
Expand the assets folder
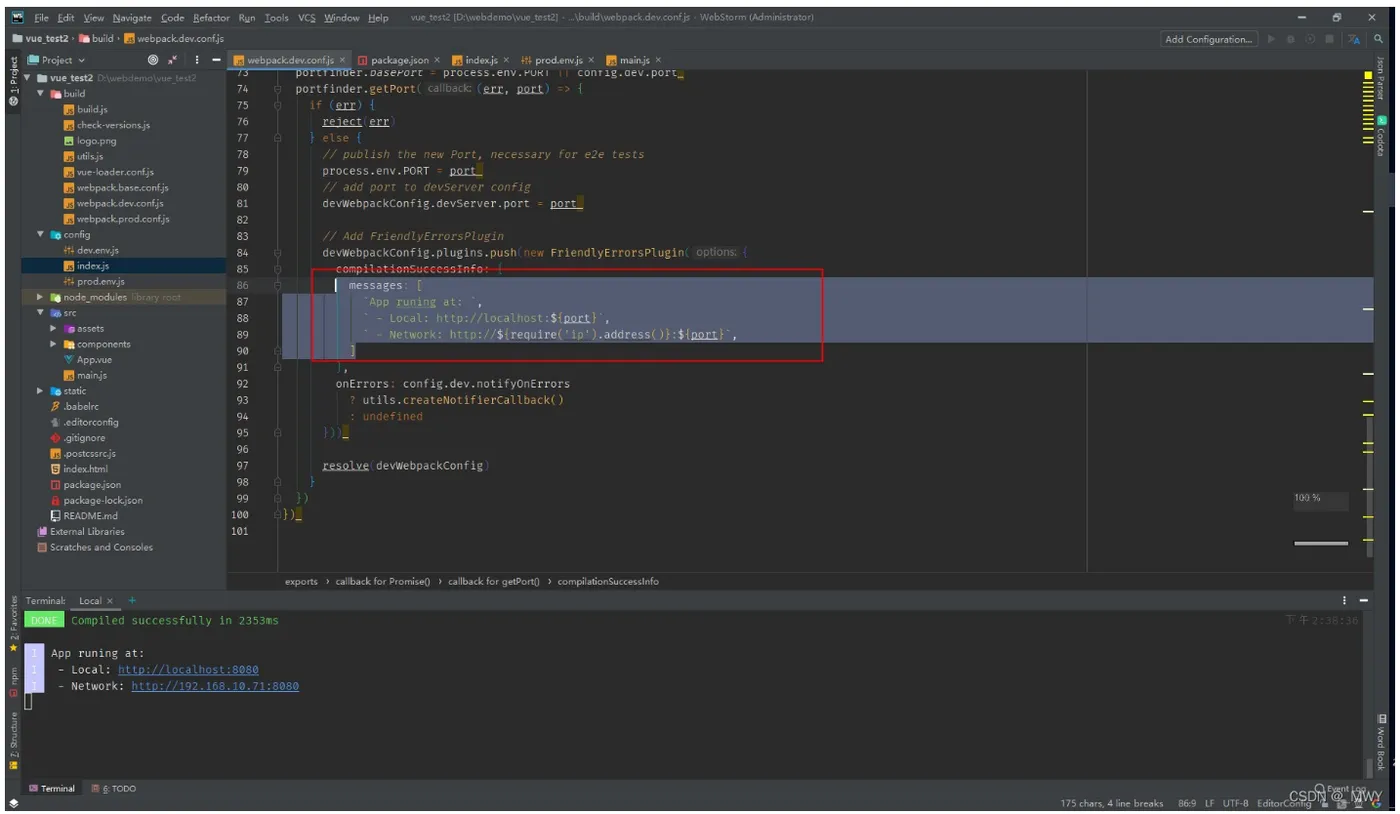point(54,328)
